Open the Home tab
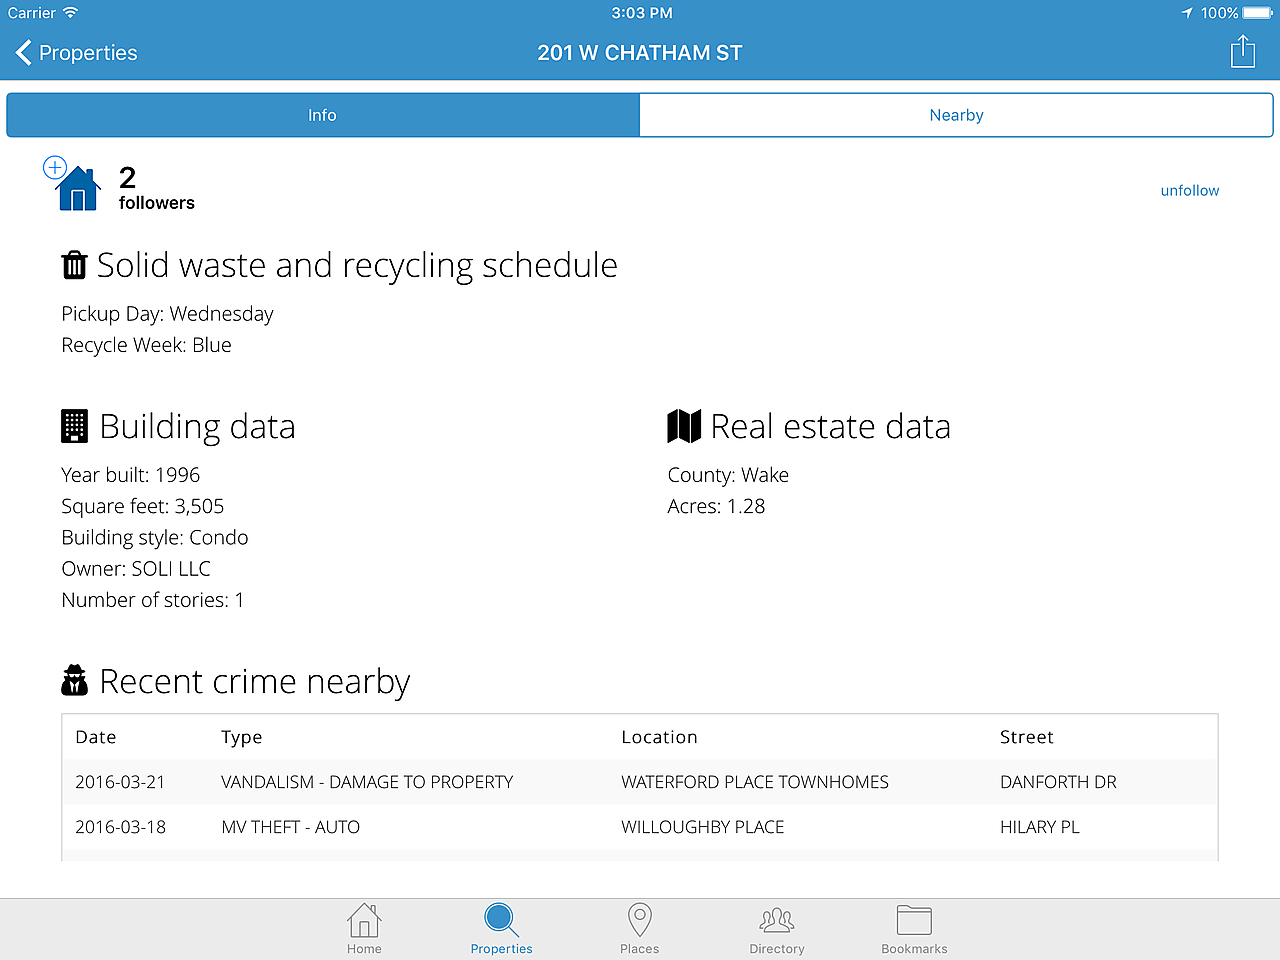1280x960 pixels. (364, 928)
